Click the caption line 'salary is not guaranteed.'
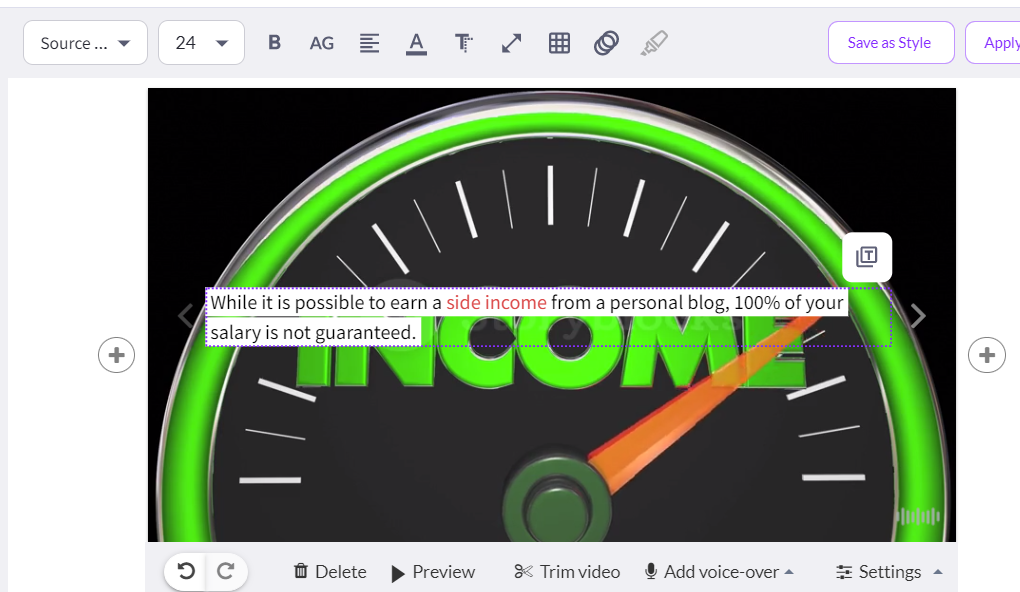The image size is (1020, 592). pos(313,332)
